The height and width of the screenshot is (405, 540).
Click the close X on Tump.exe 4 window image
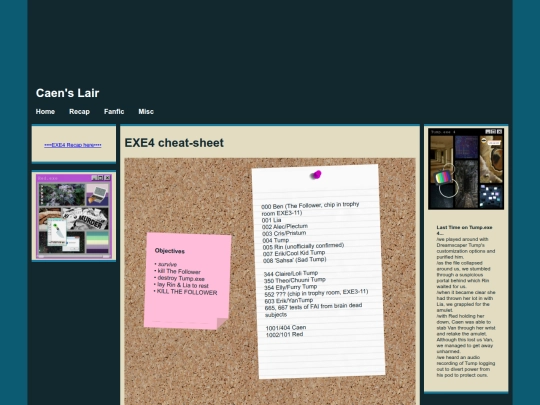click(x=499, y=132)
